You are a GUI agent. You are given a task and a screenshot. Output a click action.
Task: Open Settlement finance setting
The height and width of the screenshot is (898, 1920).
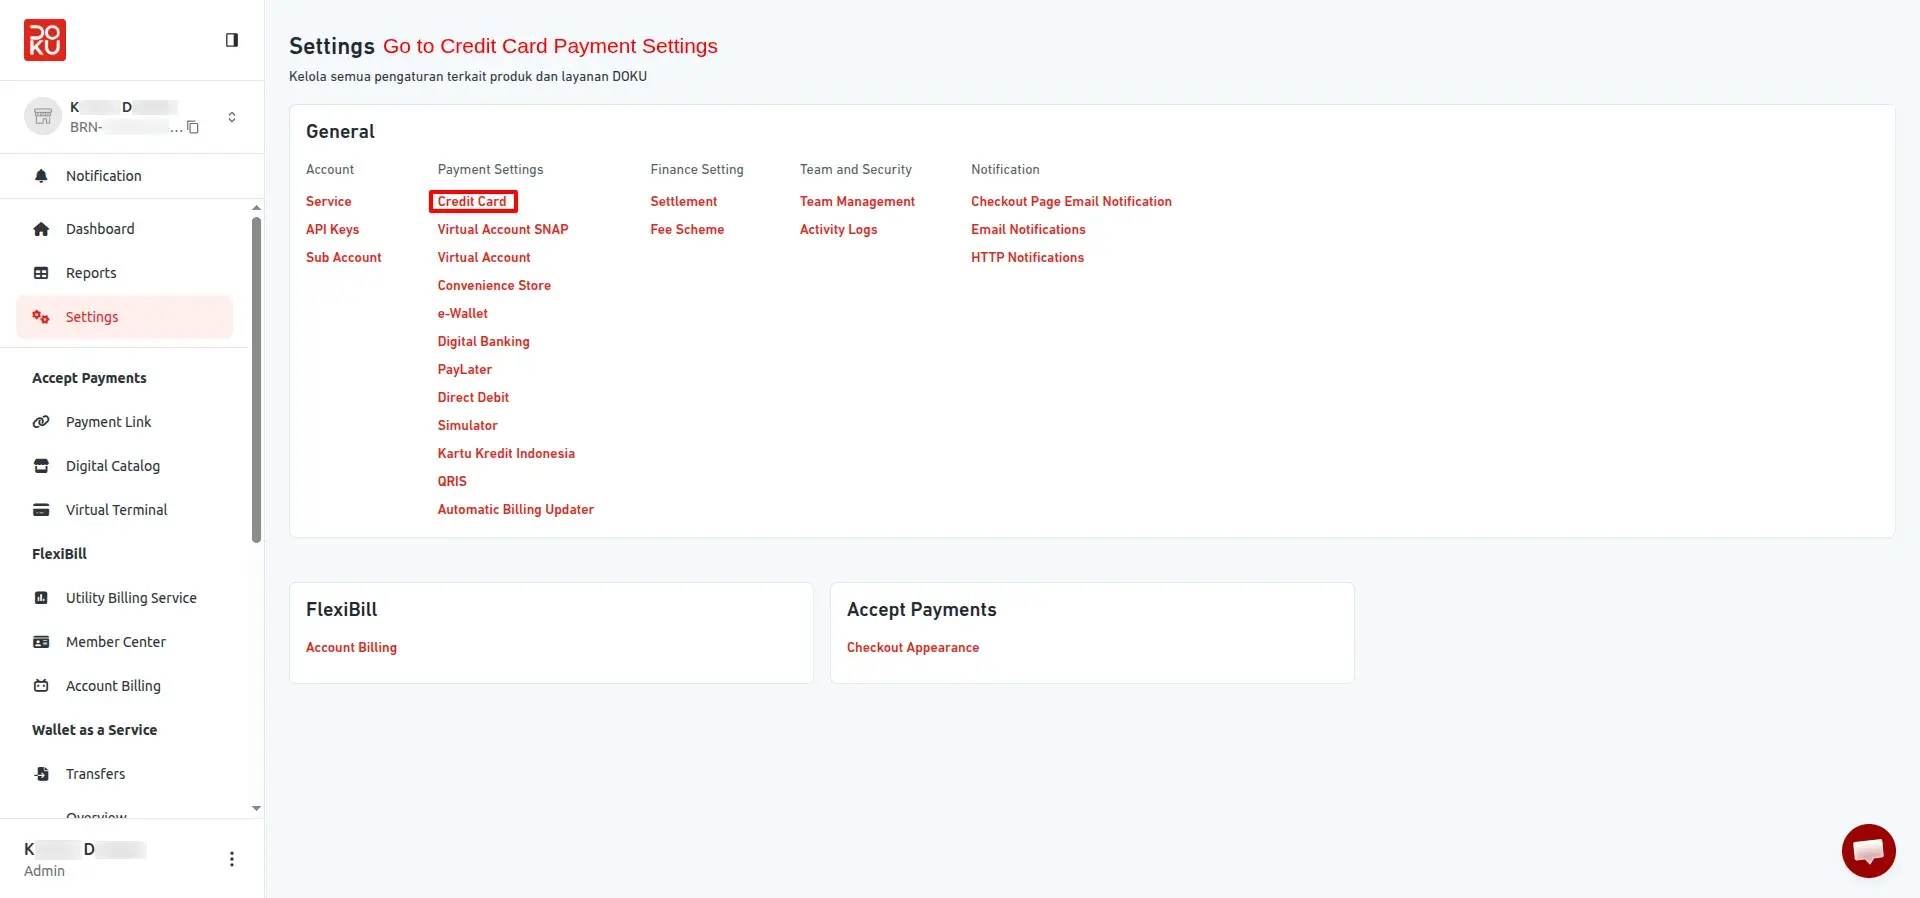tap(683, 201)
